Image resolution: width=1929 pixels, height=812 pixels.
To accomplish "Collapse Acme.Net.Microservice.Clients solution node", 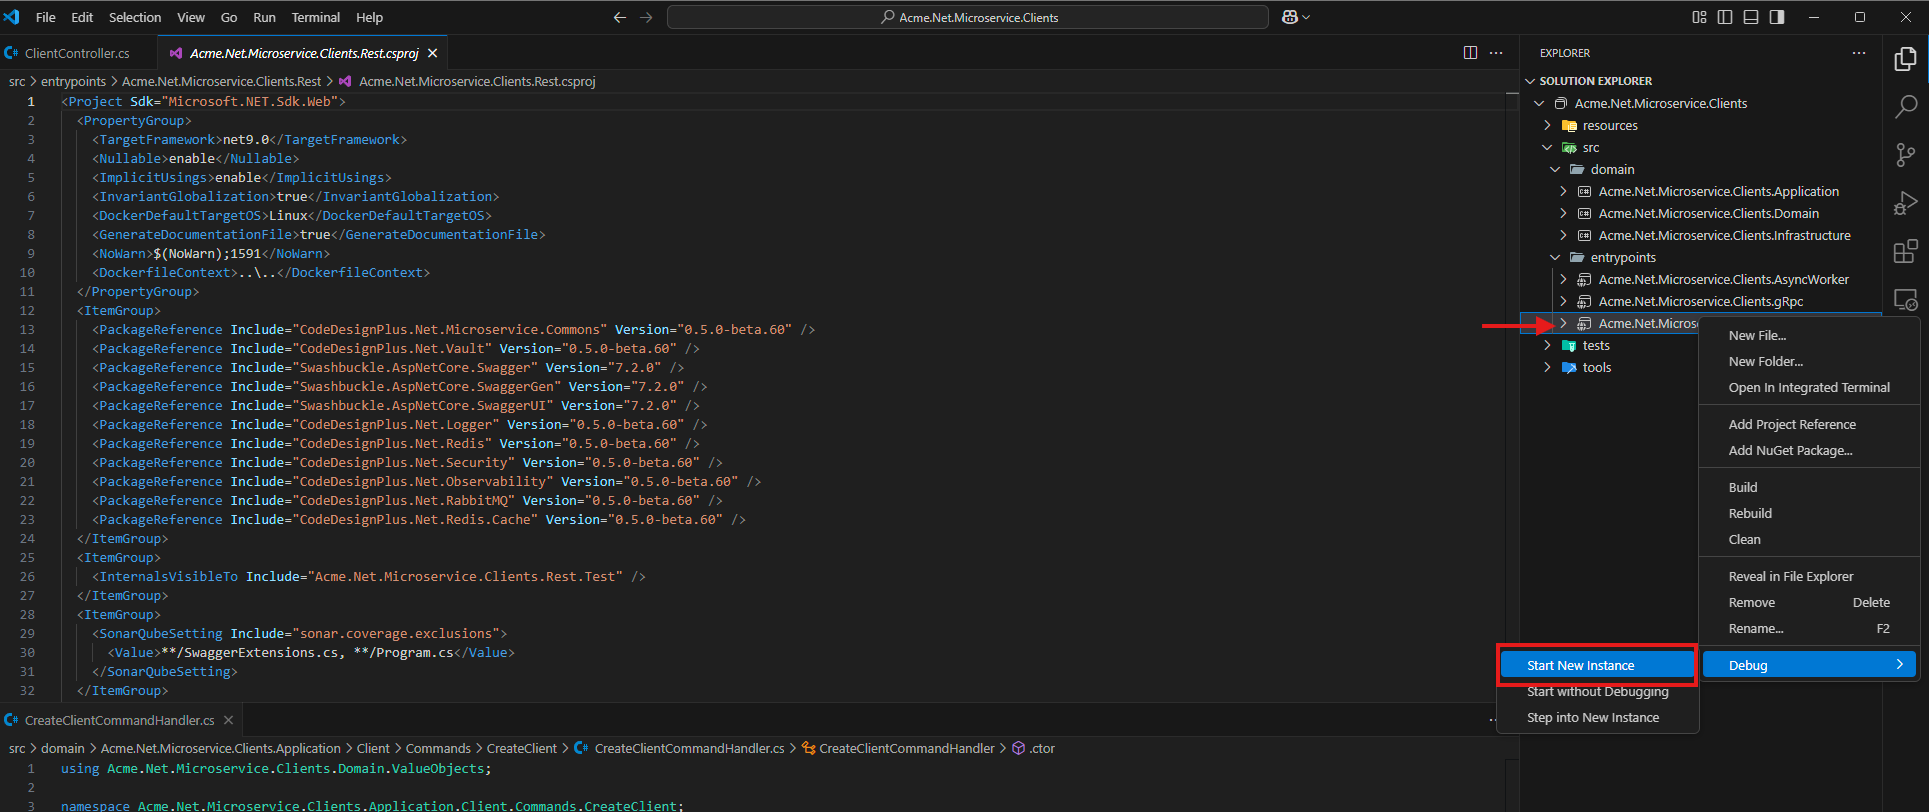I will (1539, 103).
